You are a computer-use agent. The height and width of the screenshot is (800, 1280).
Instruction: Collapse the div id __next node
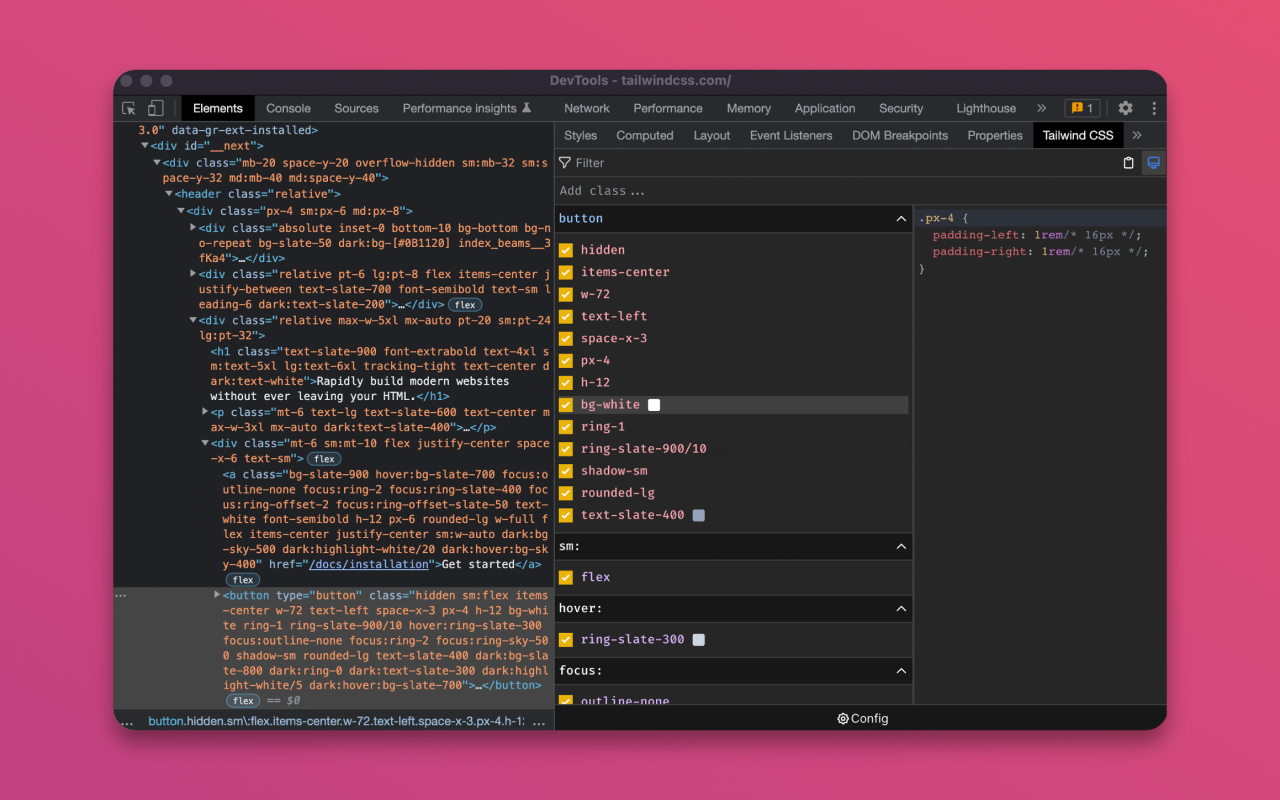[x=144, y=146]
